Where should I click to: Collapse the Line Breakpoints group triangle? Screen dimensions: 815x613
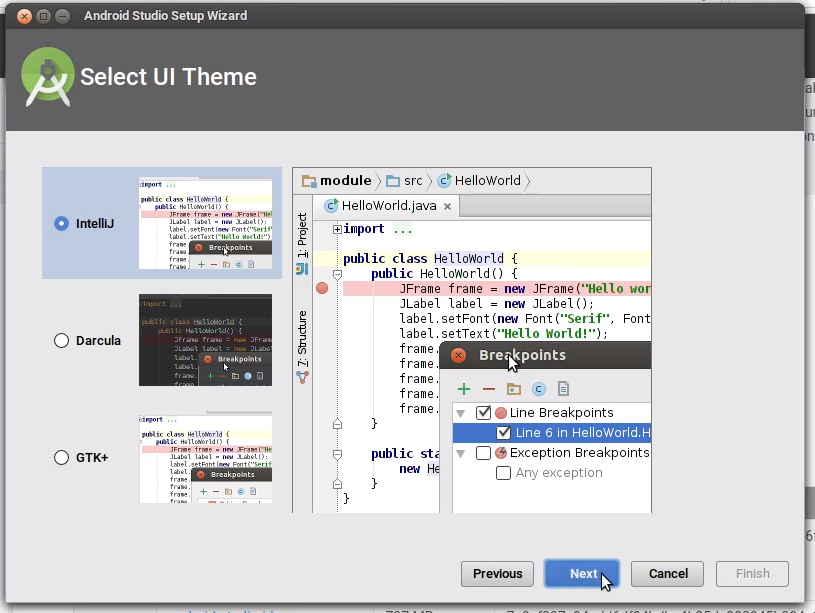point(460,412)
